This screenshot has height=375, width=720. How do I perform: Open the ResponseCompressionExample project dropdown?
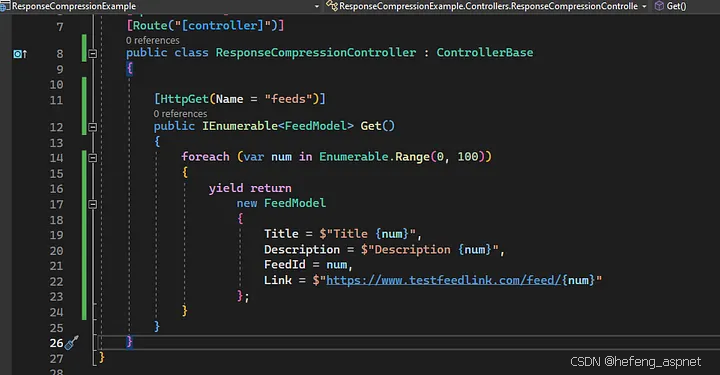(x=316, y=6)
